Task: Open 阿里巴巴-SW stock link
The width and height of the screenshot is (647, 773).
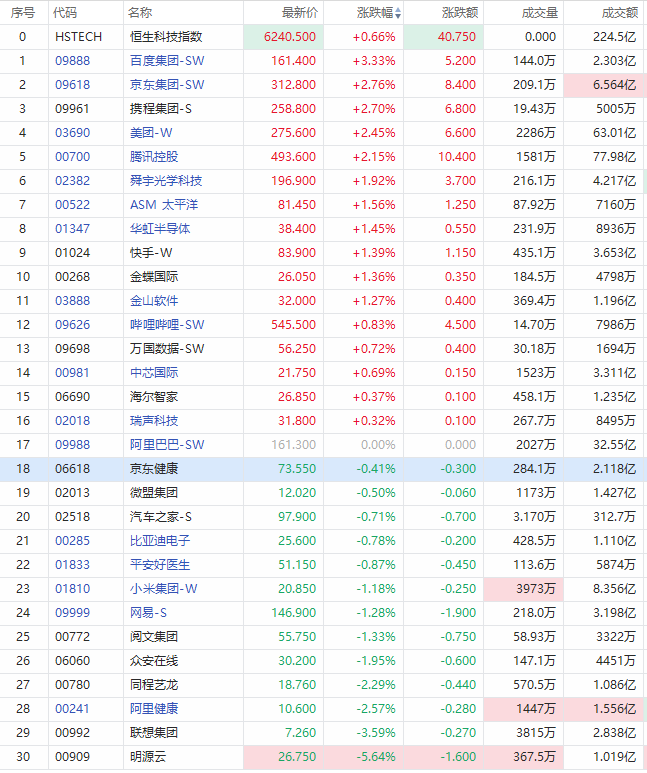Action: pos(167,445)
